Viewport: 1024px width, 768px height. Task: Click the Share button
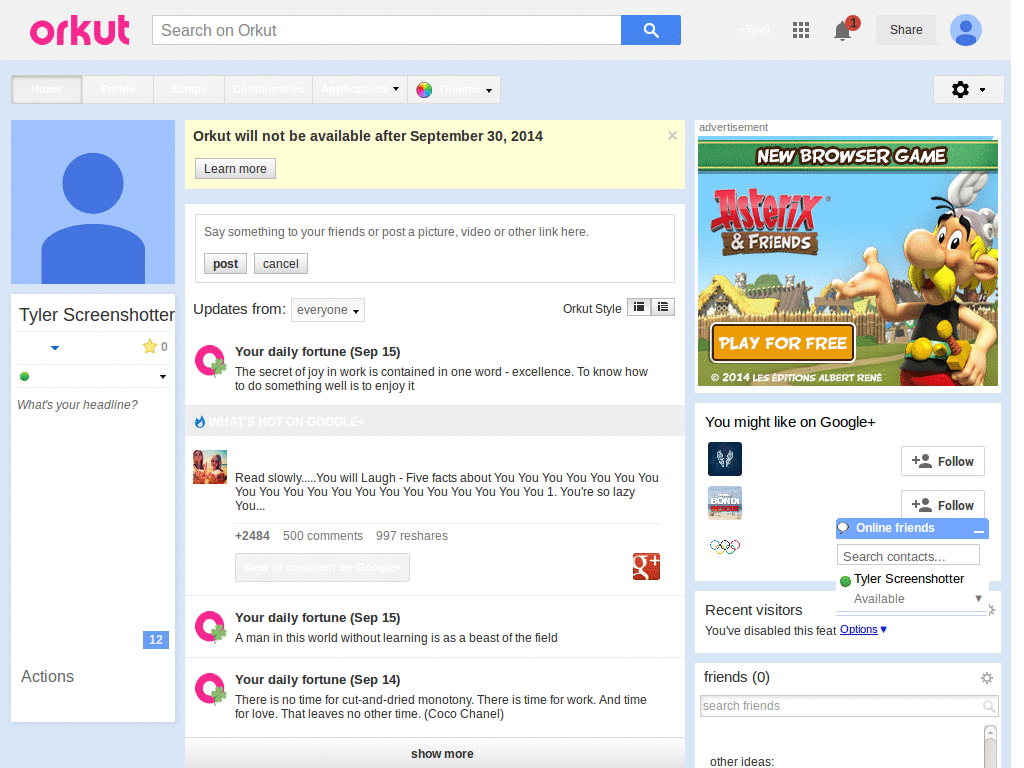click(x=906, y=30)
